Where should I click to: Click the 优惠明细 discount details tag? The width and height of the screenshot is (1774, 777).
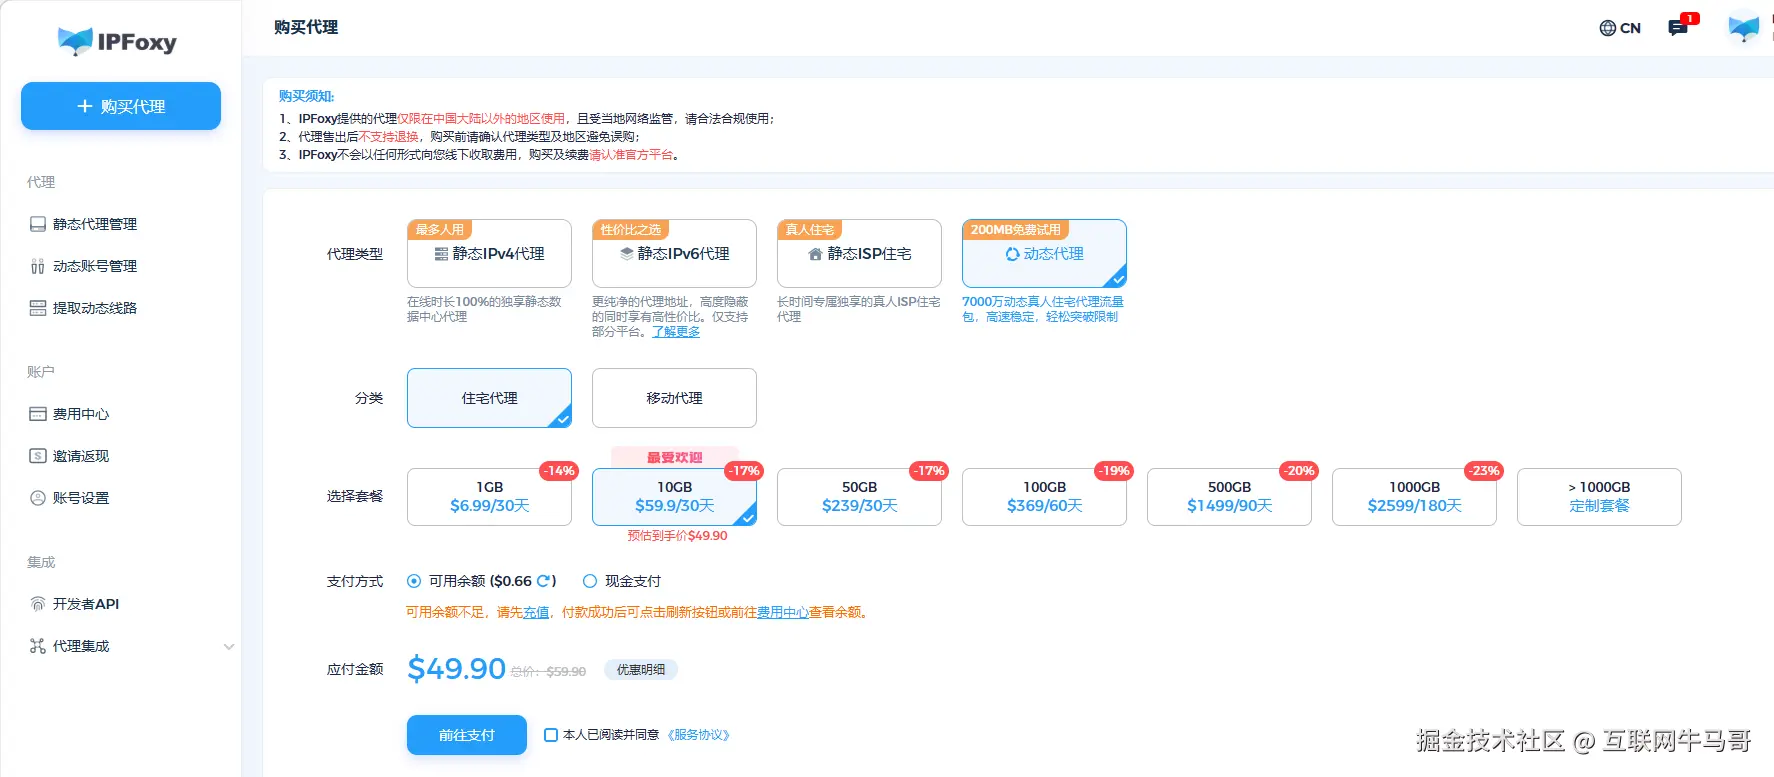pos(641,670)
